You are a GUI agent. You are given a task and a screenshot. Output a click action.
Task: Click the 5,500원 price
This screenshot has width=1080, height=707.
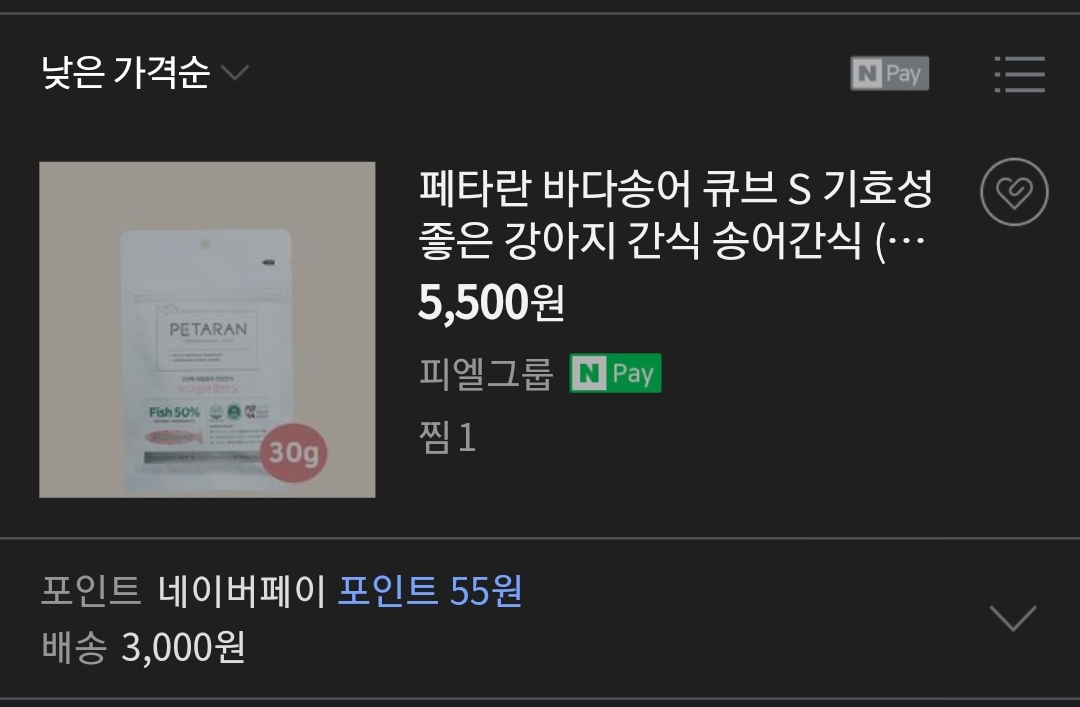491,303
